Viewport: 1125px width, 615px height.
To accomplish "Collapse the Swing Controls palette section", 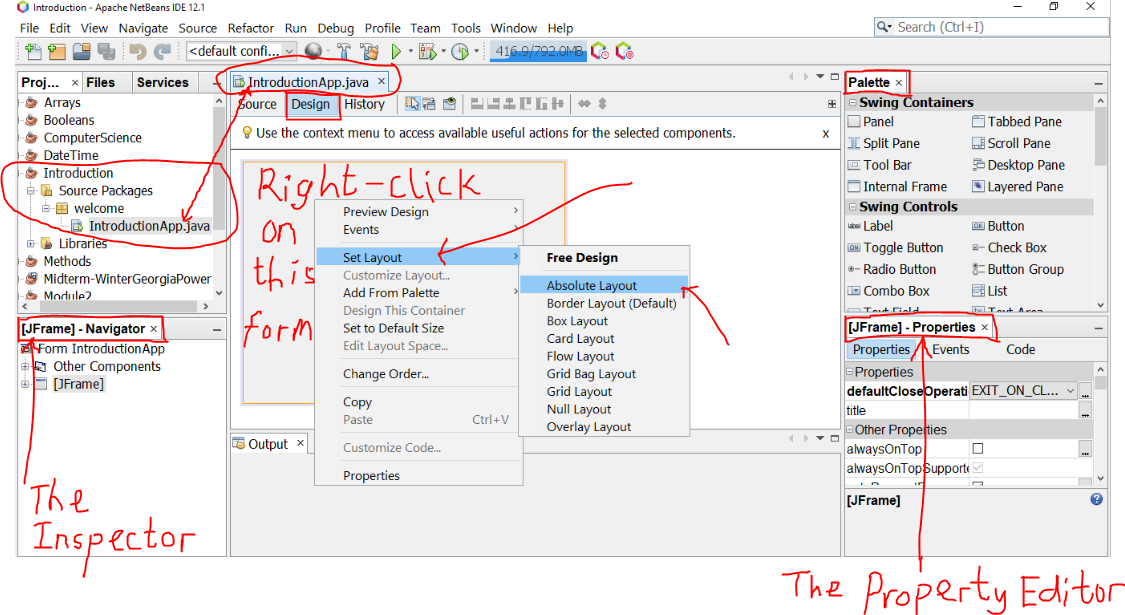I will [852, 207].
